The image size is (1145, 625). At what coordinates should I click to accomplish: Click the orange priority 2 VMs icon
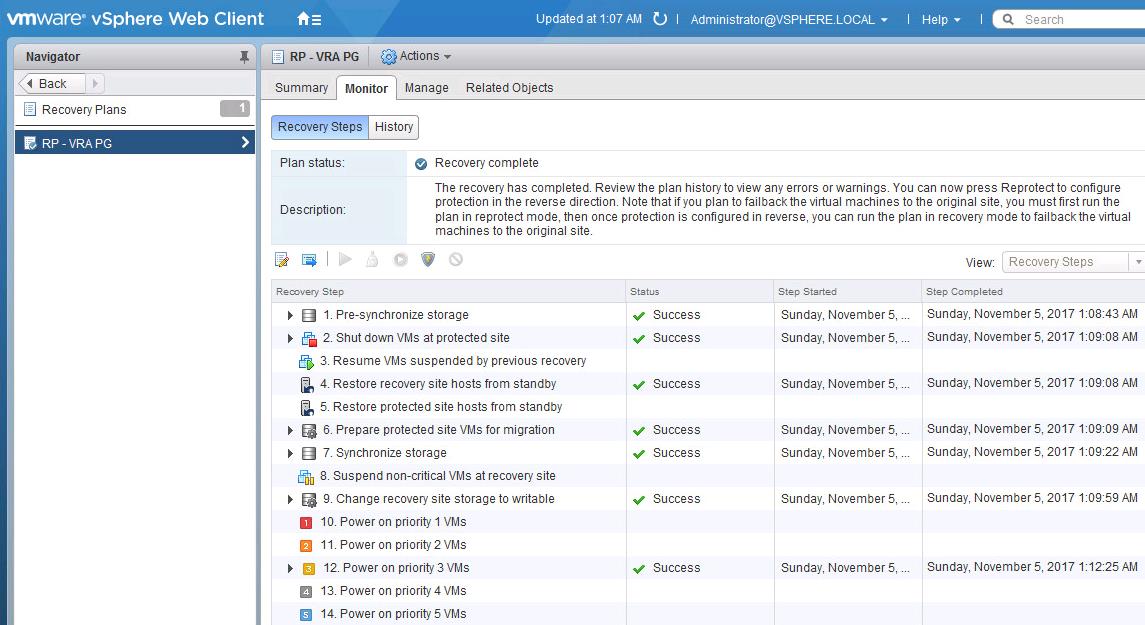306,545
